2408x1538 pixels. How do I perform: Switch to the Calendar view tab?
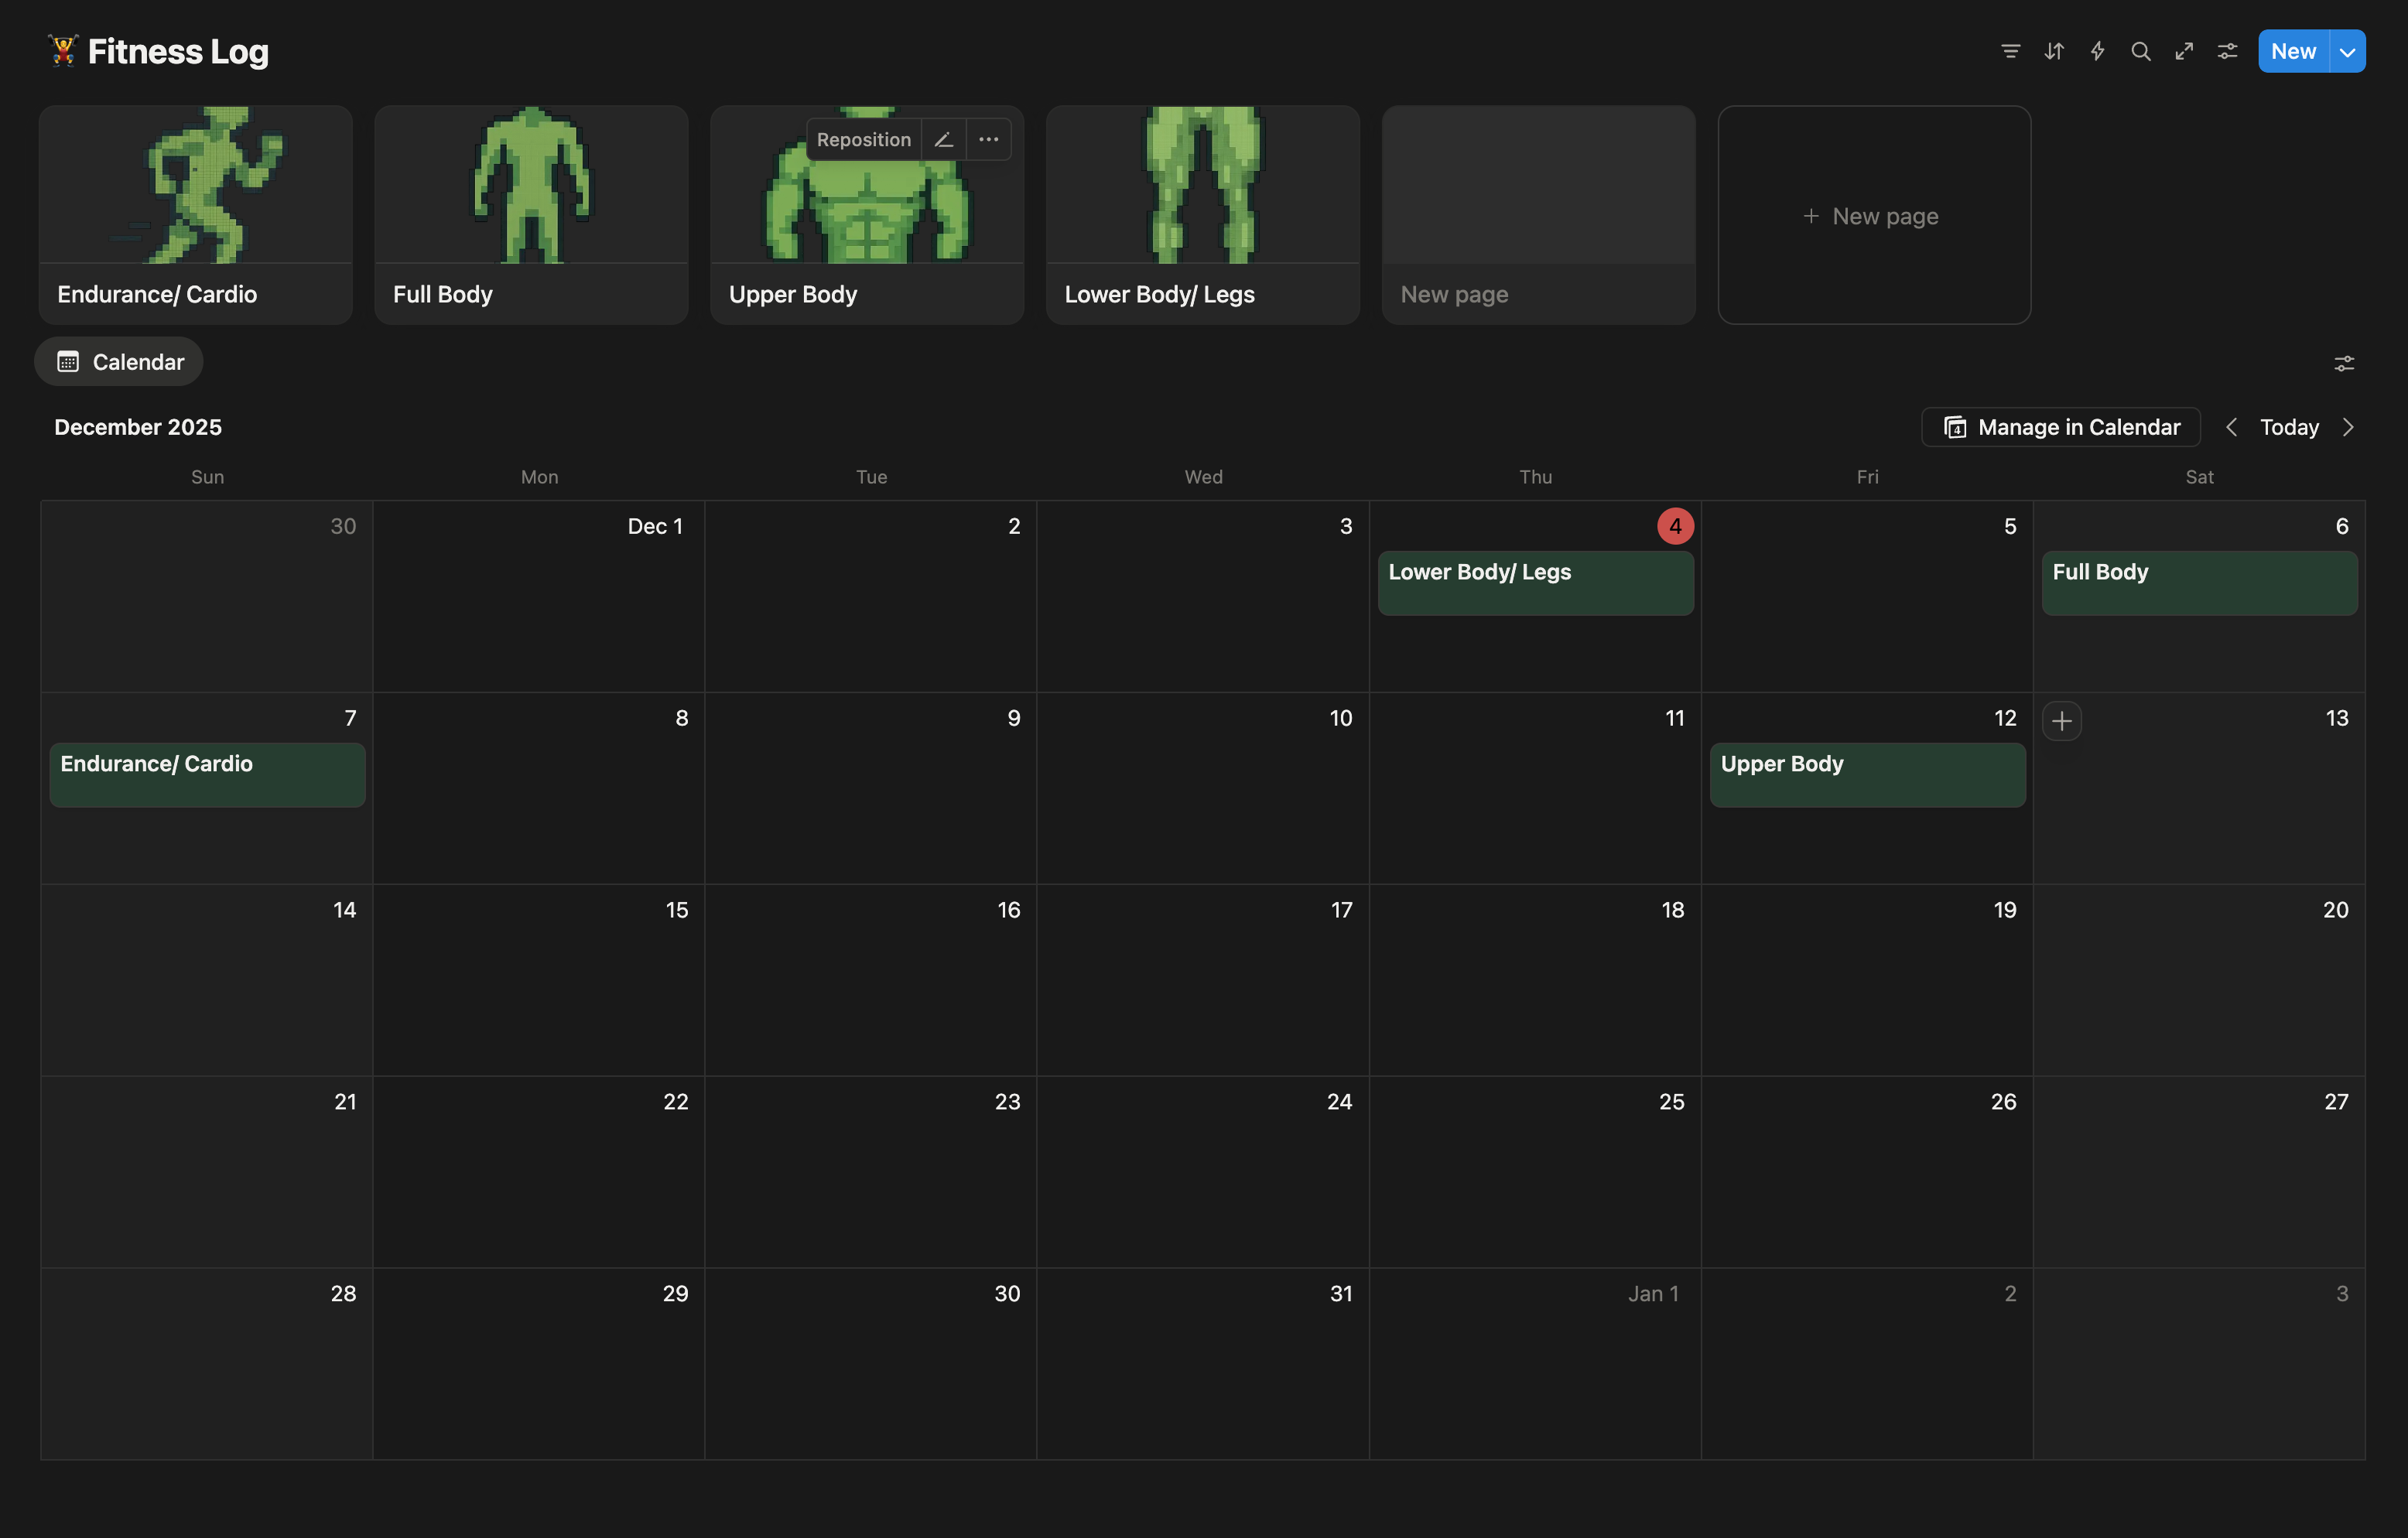click(118, 361)
